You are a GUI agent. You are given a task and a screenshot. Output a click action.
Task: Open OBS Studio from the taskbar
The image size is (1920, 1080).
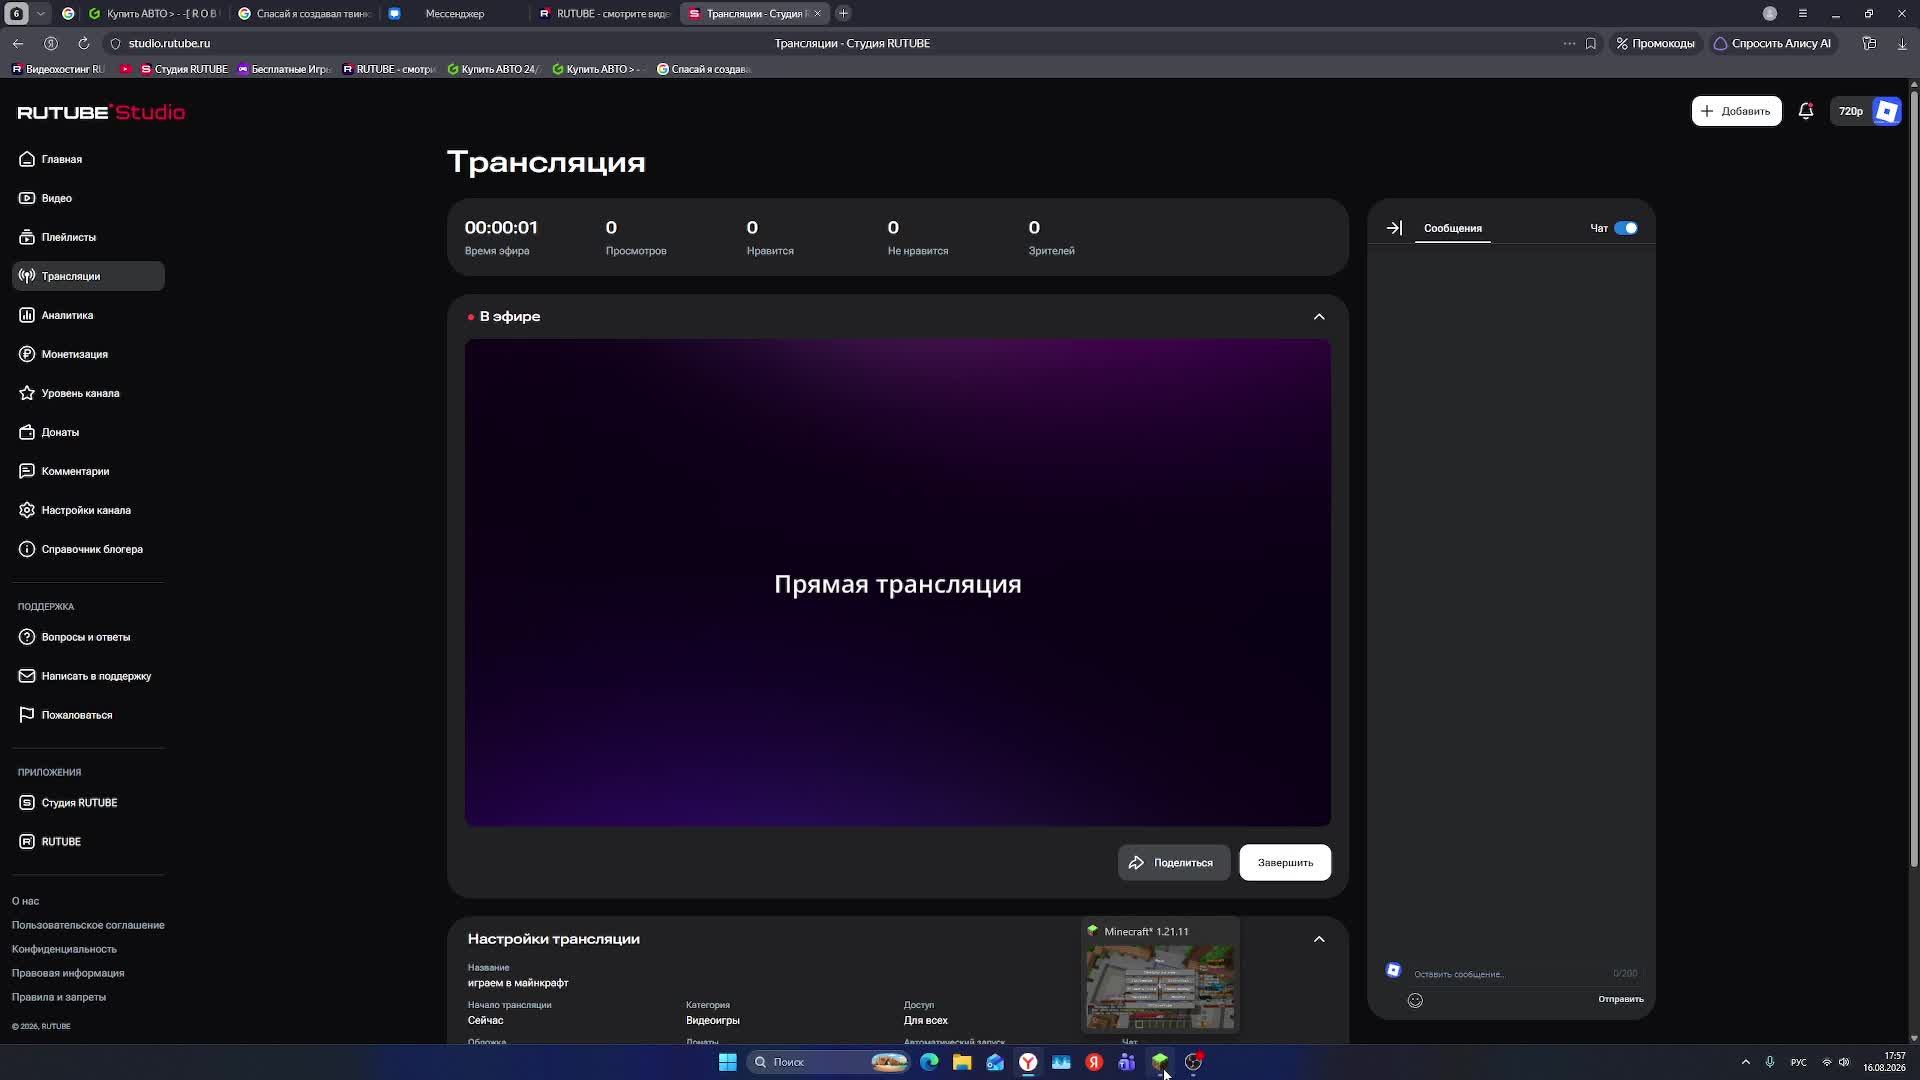(x=1193, y=1062)
